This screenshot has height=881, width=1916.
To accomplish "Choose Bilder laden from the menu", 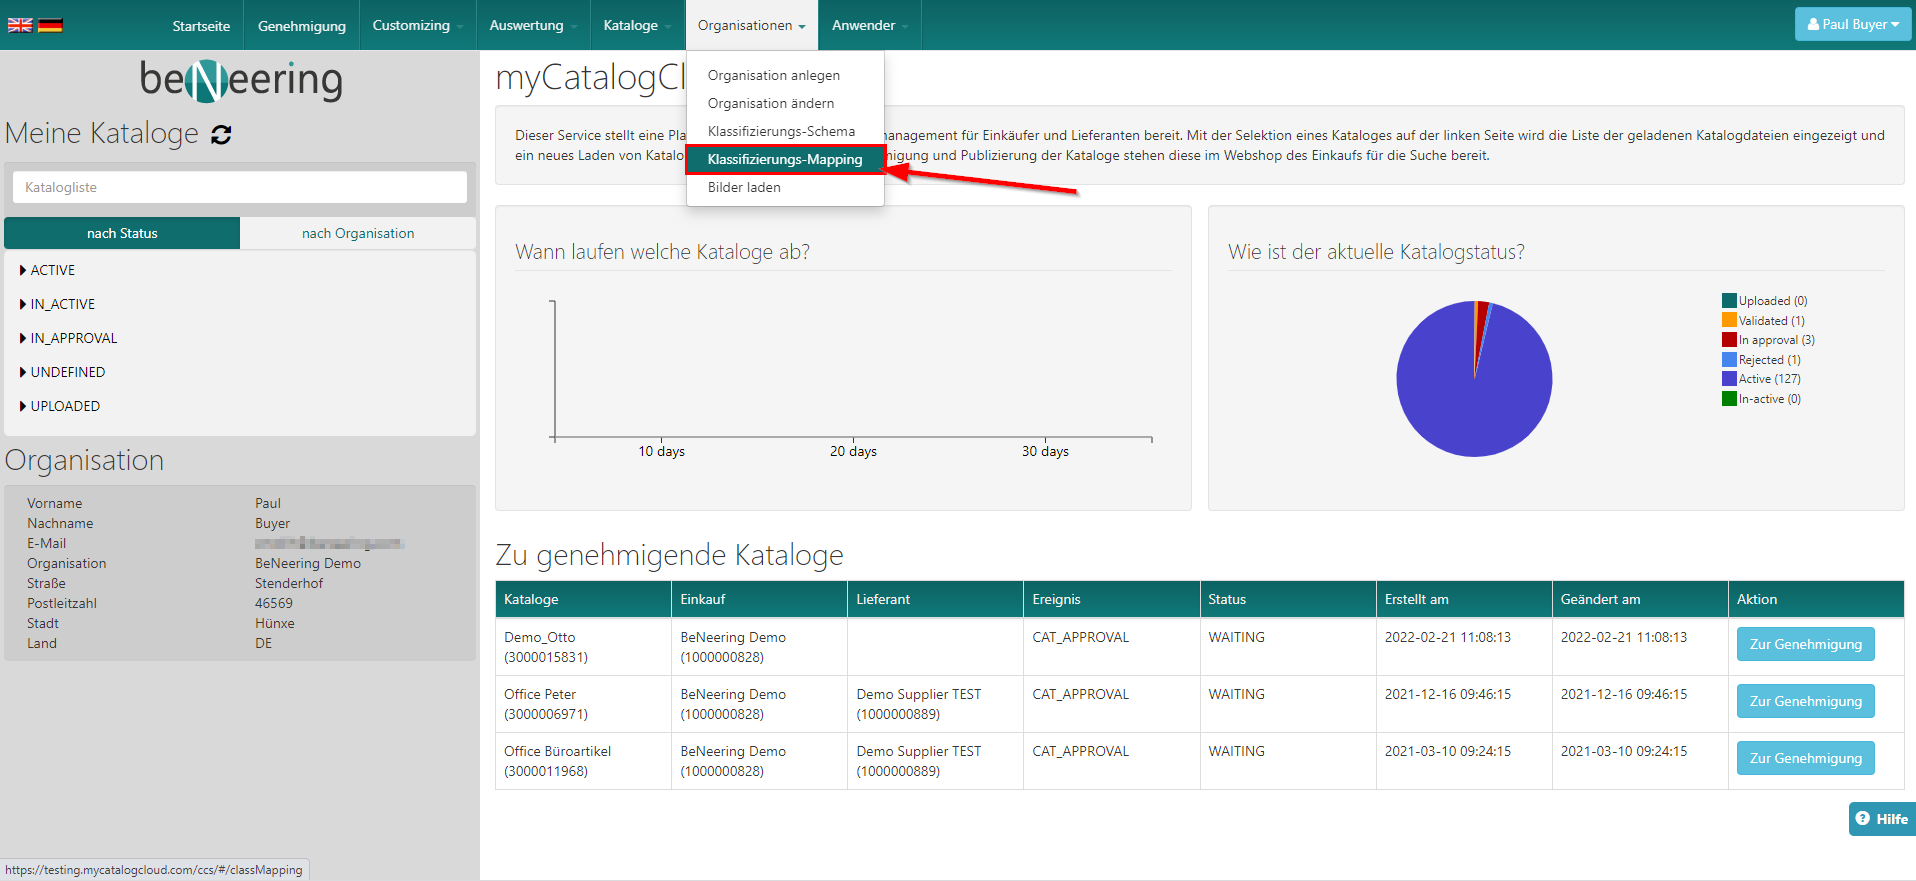I will [744, 187].
